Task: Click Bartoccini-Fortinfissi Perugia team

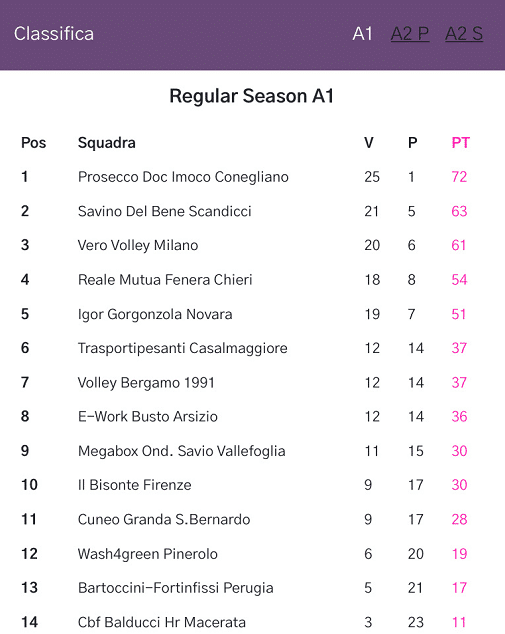Action: click(175, 588)
